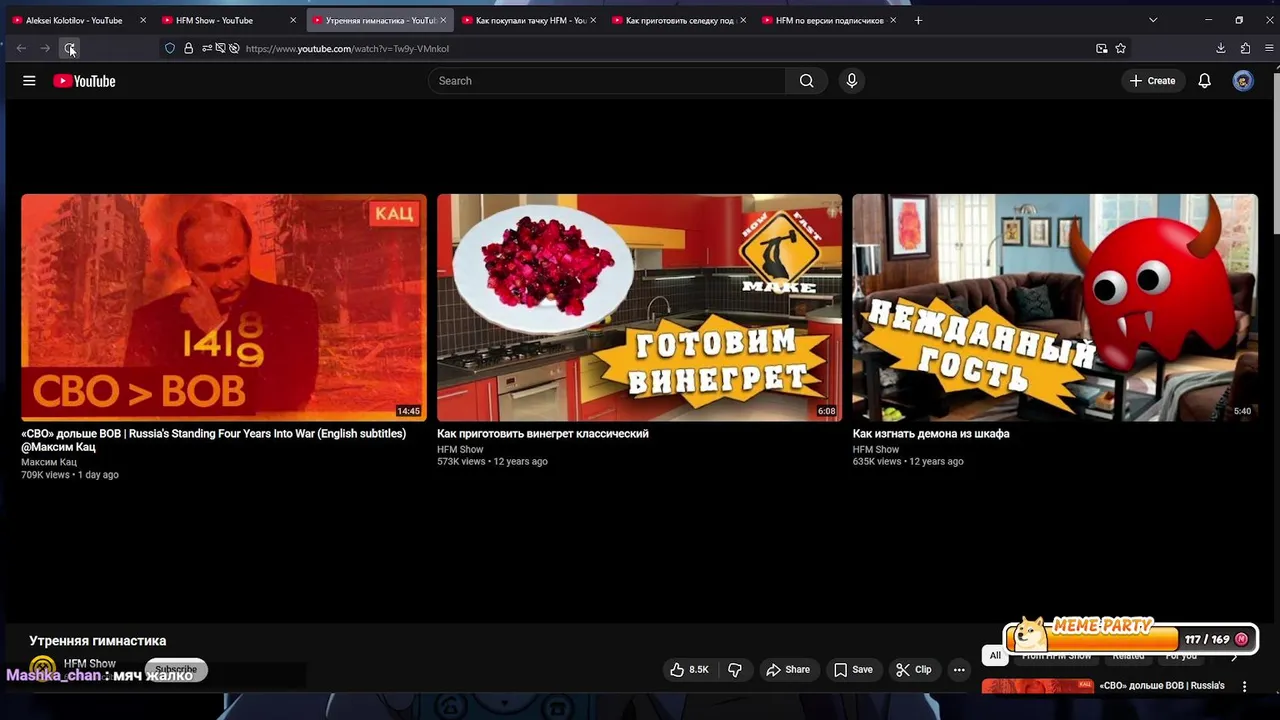Screen dimensions: 1280x720
Task: Toggle picture-in-picture from address bar
Action: pos(1101,48)
